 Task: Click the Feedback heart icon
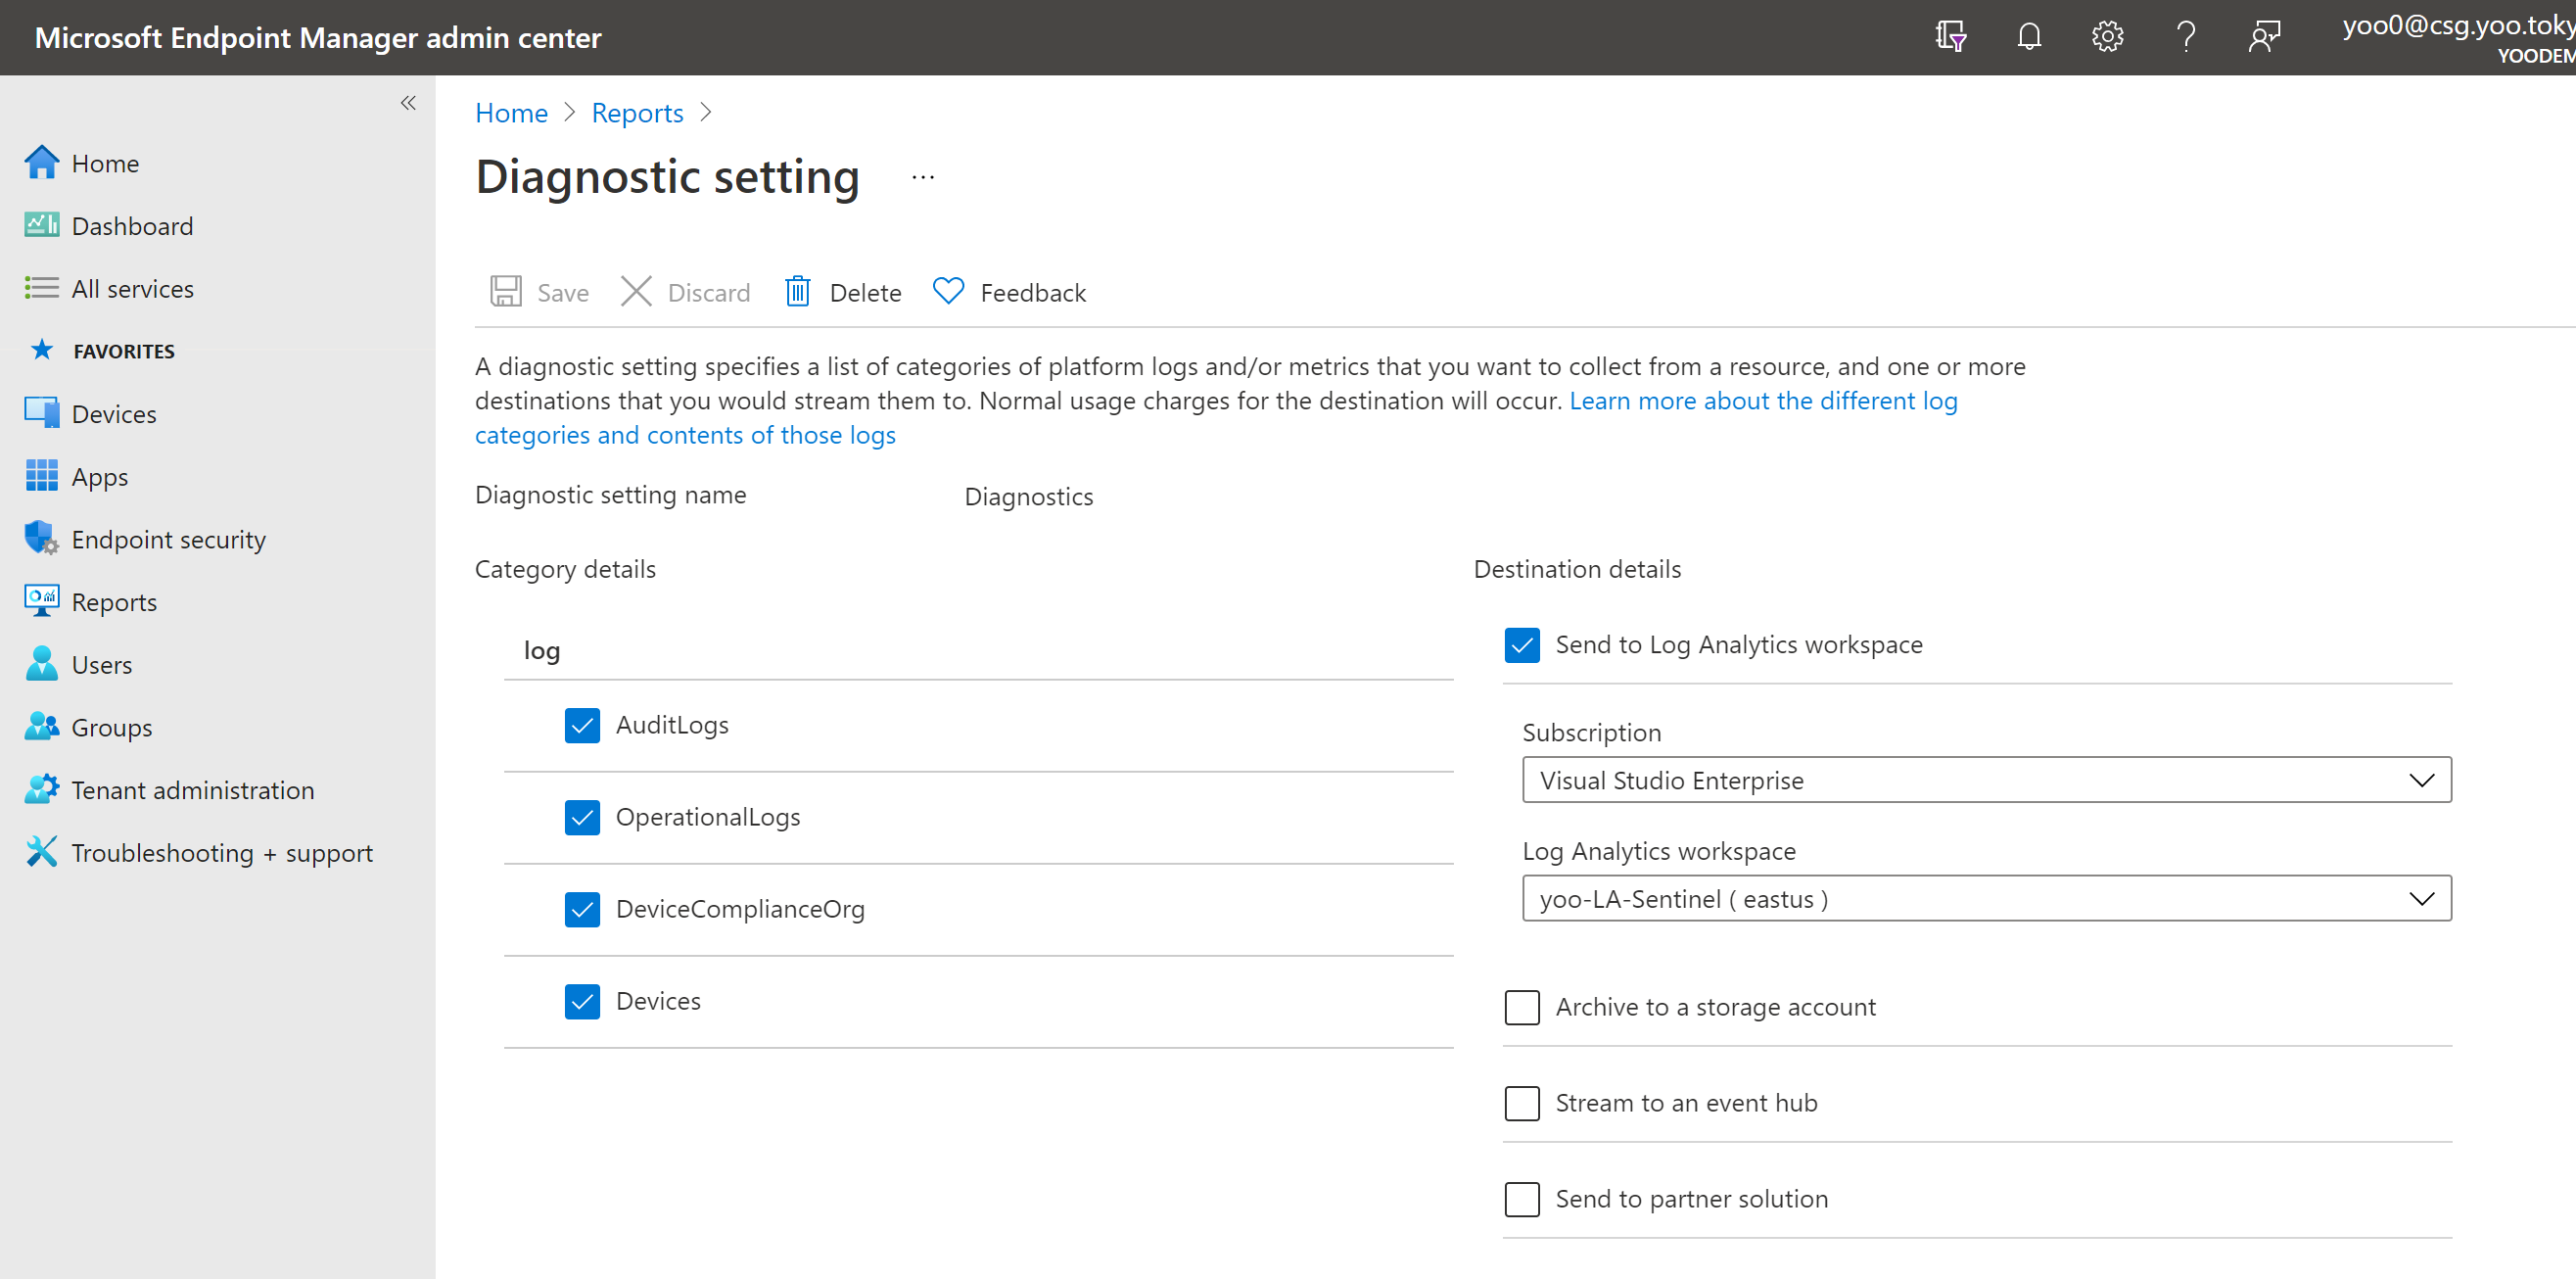pos(947,291)
